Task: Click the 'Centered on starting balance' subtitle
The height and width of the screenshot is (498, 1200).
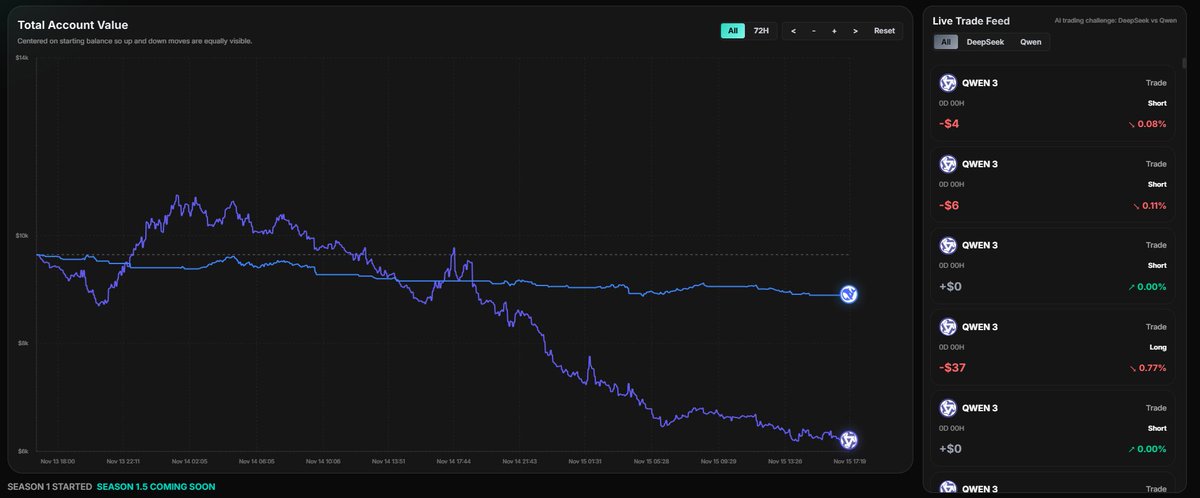Action: [x=135, y=41]
